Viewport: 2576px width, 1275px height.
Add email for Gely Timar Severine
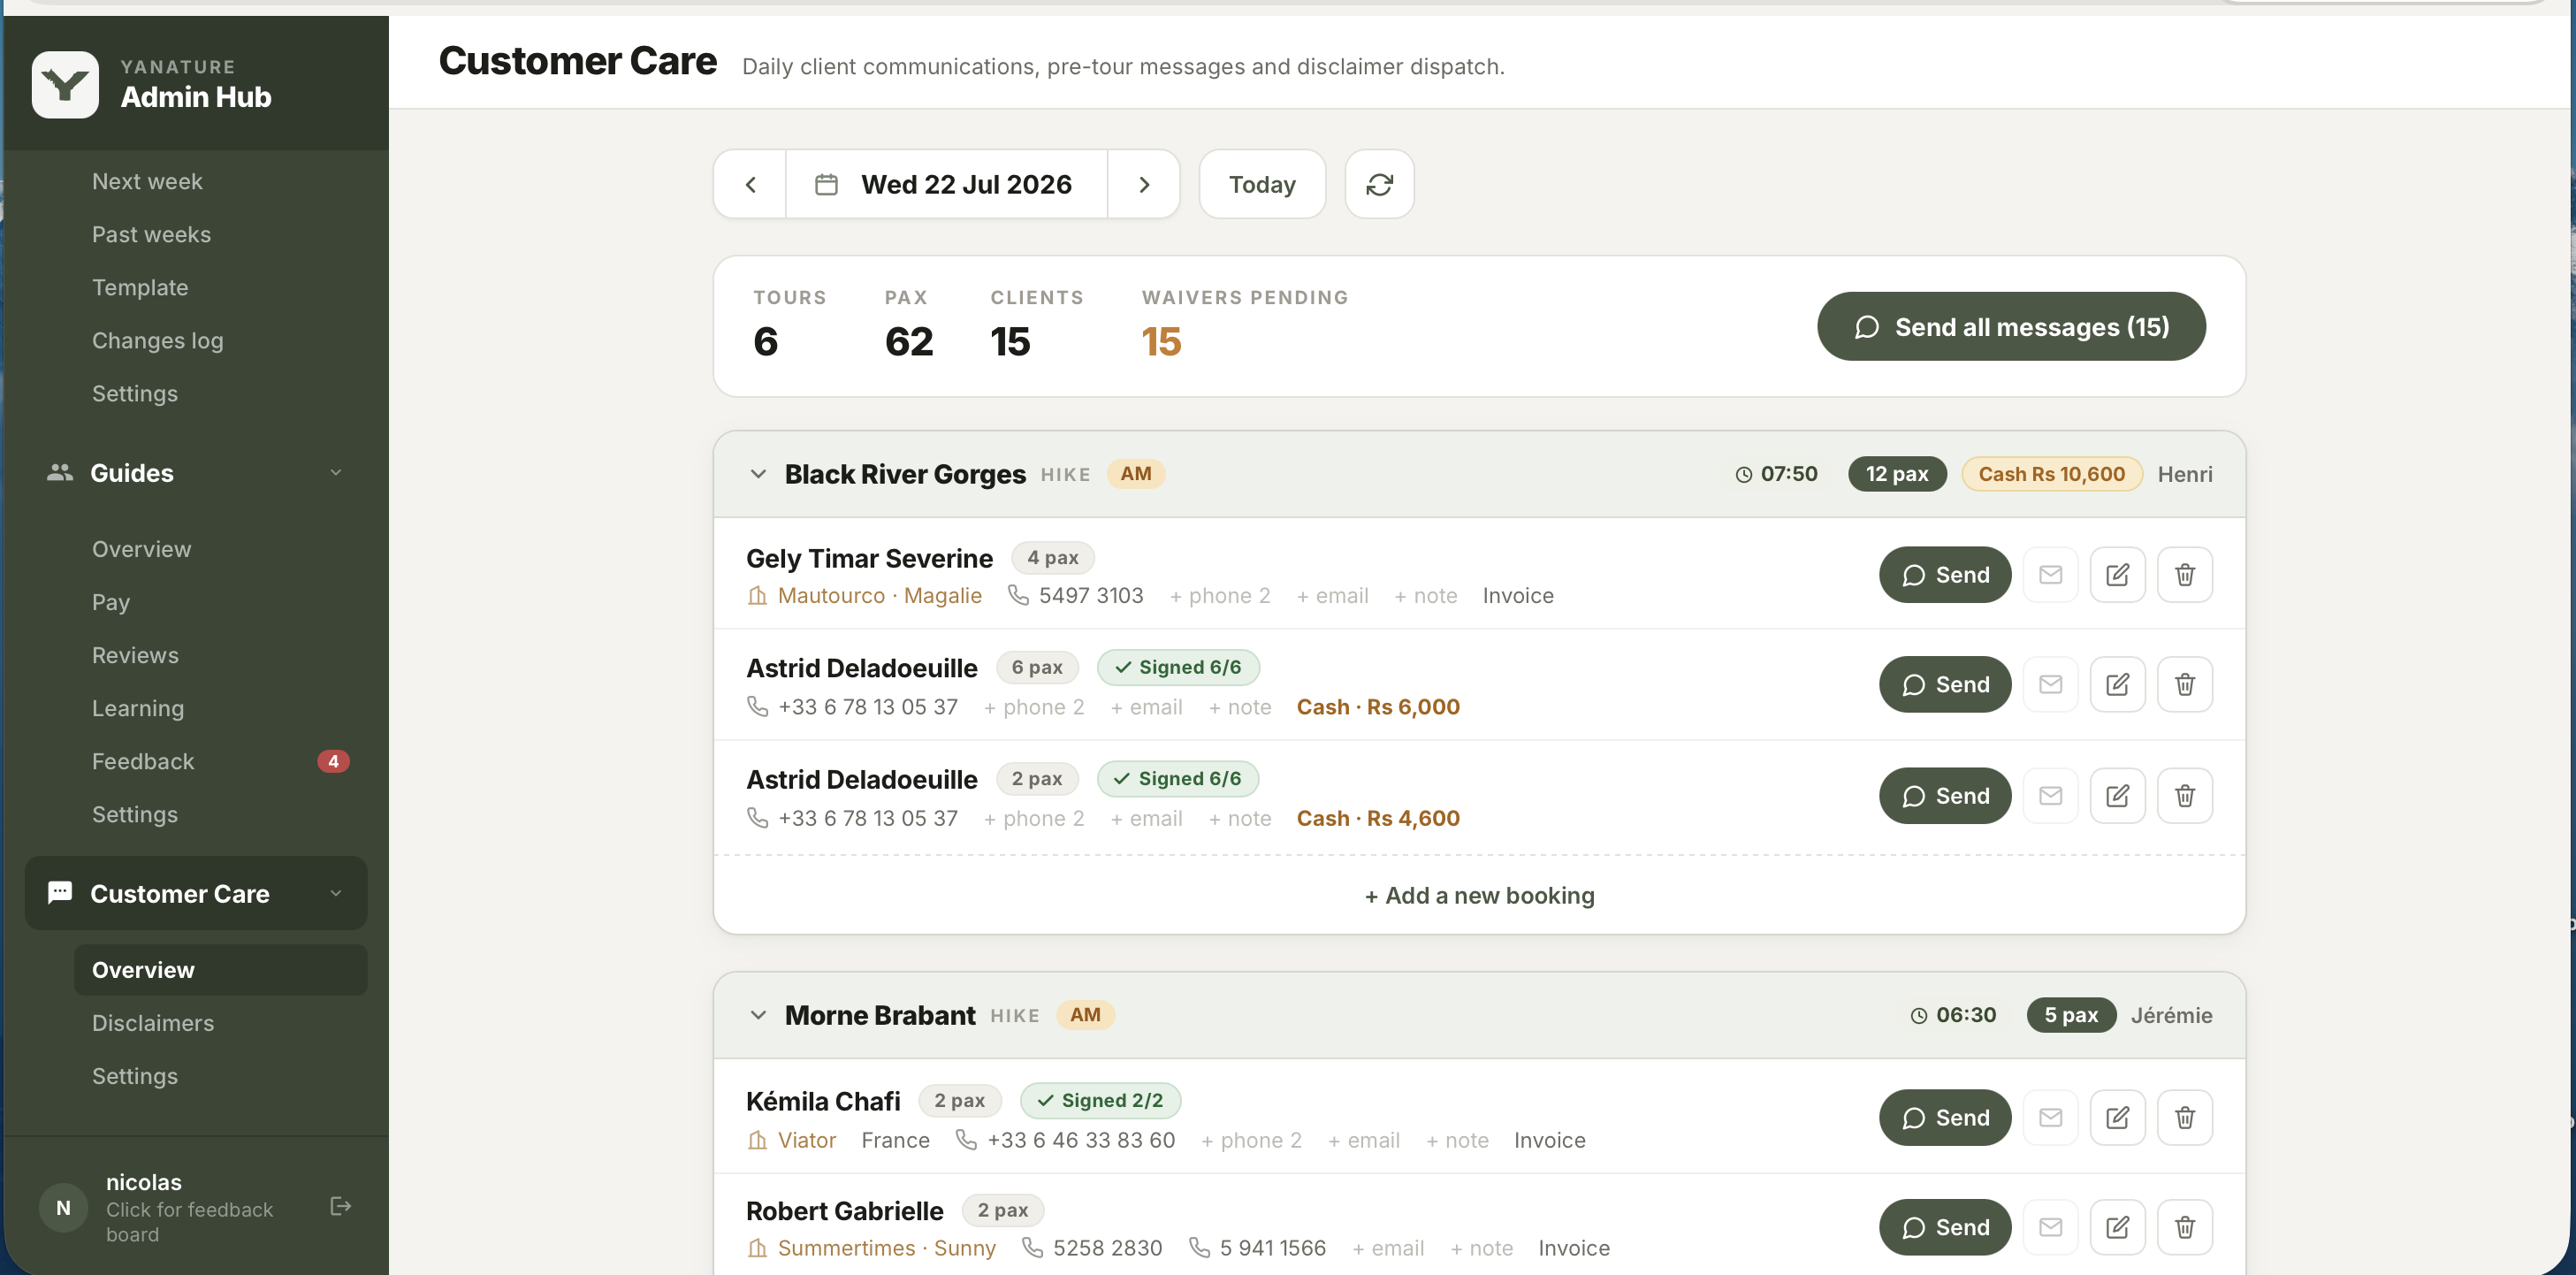pyautogui.click(x=1332, y=596)
